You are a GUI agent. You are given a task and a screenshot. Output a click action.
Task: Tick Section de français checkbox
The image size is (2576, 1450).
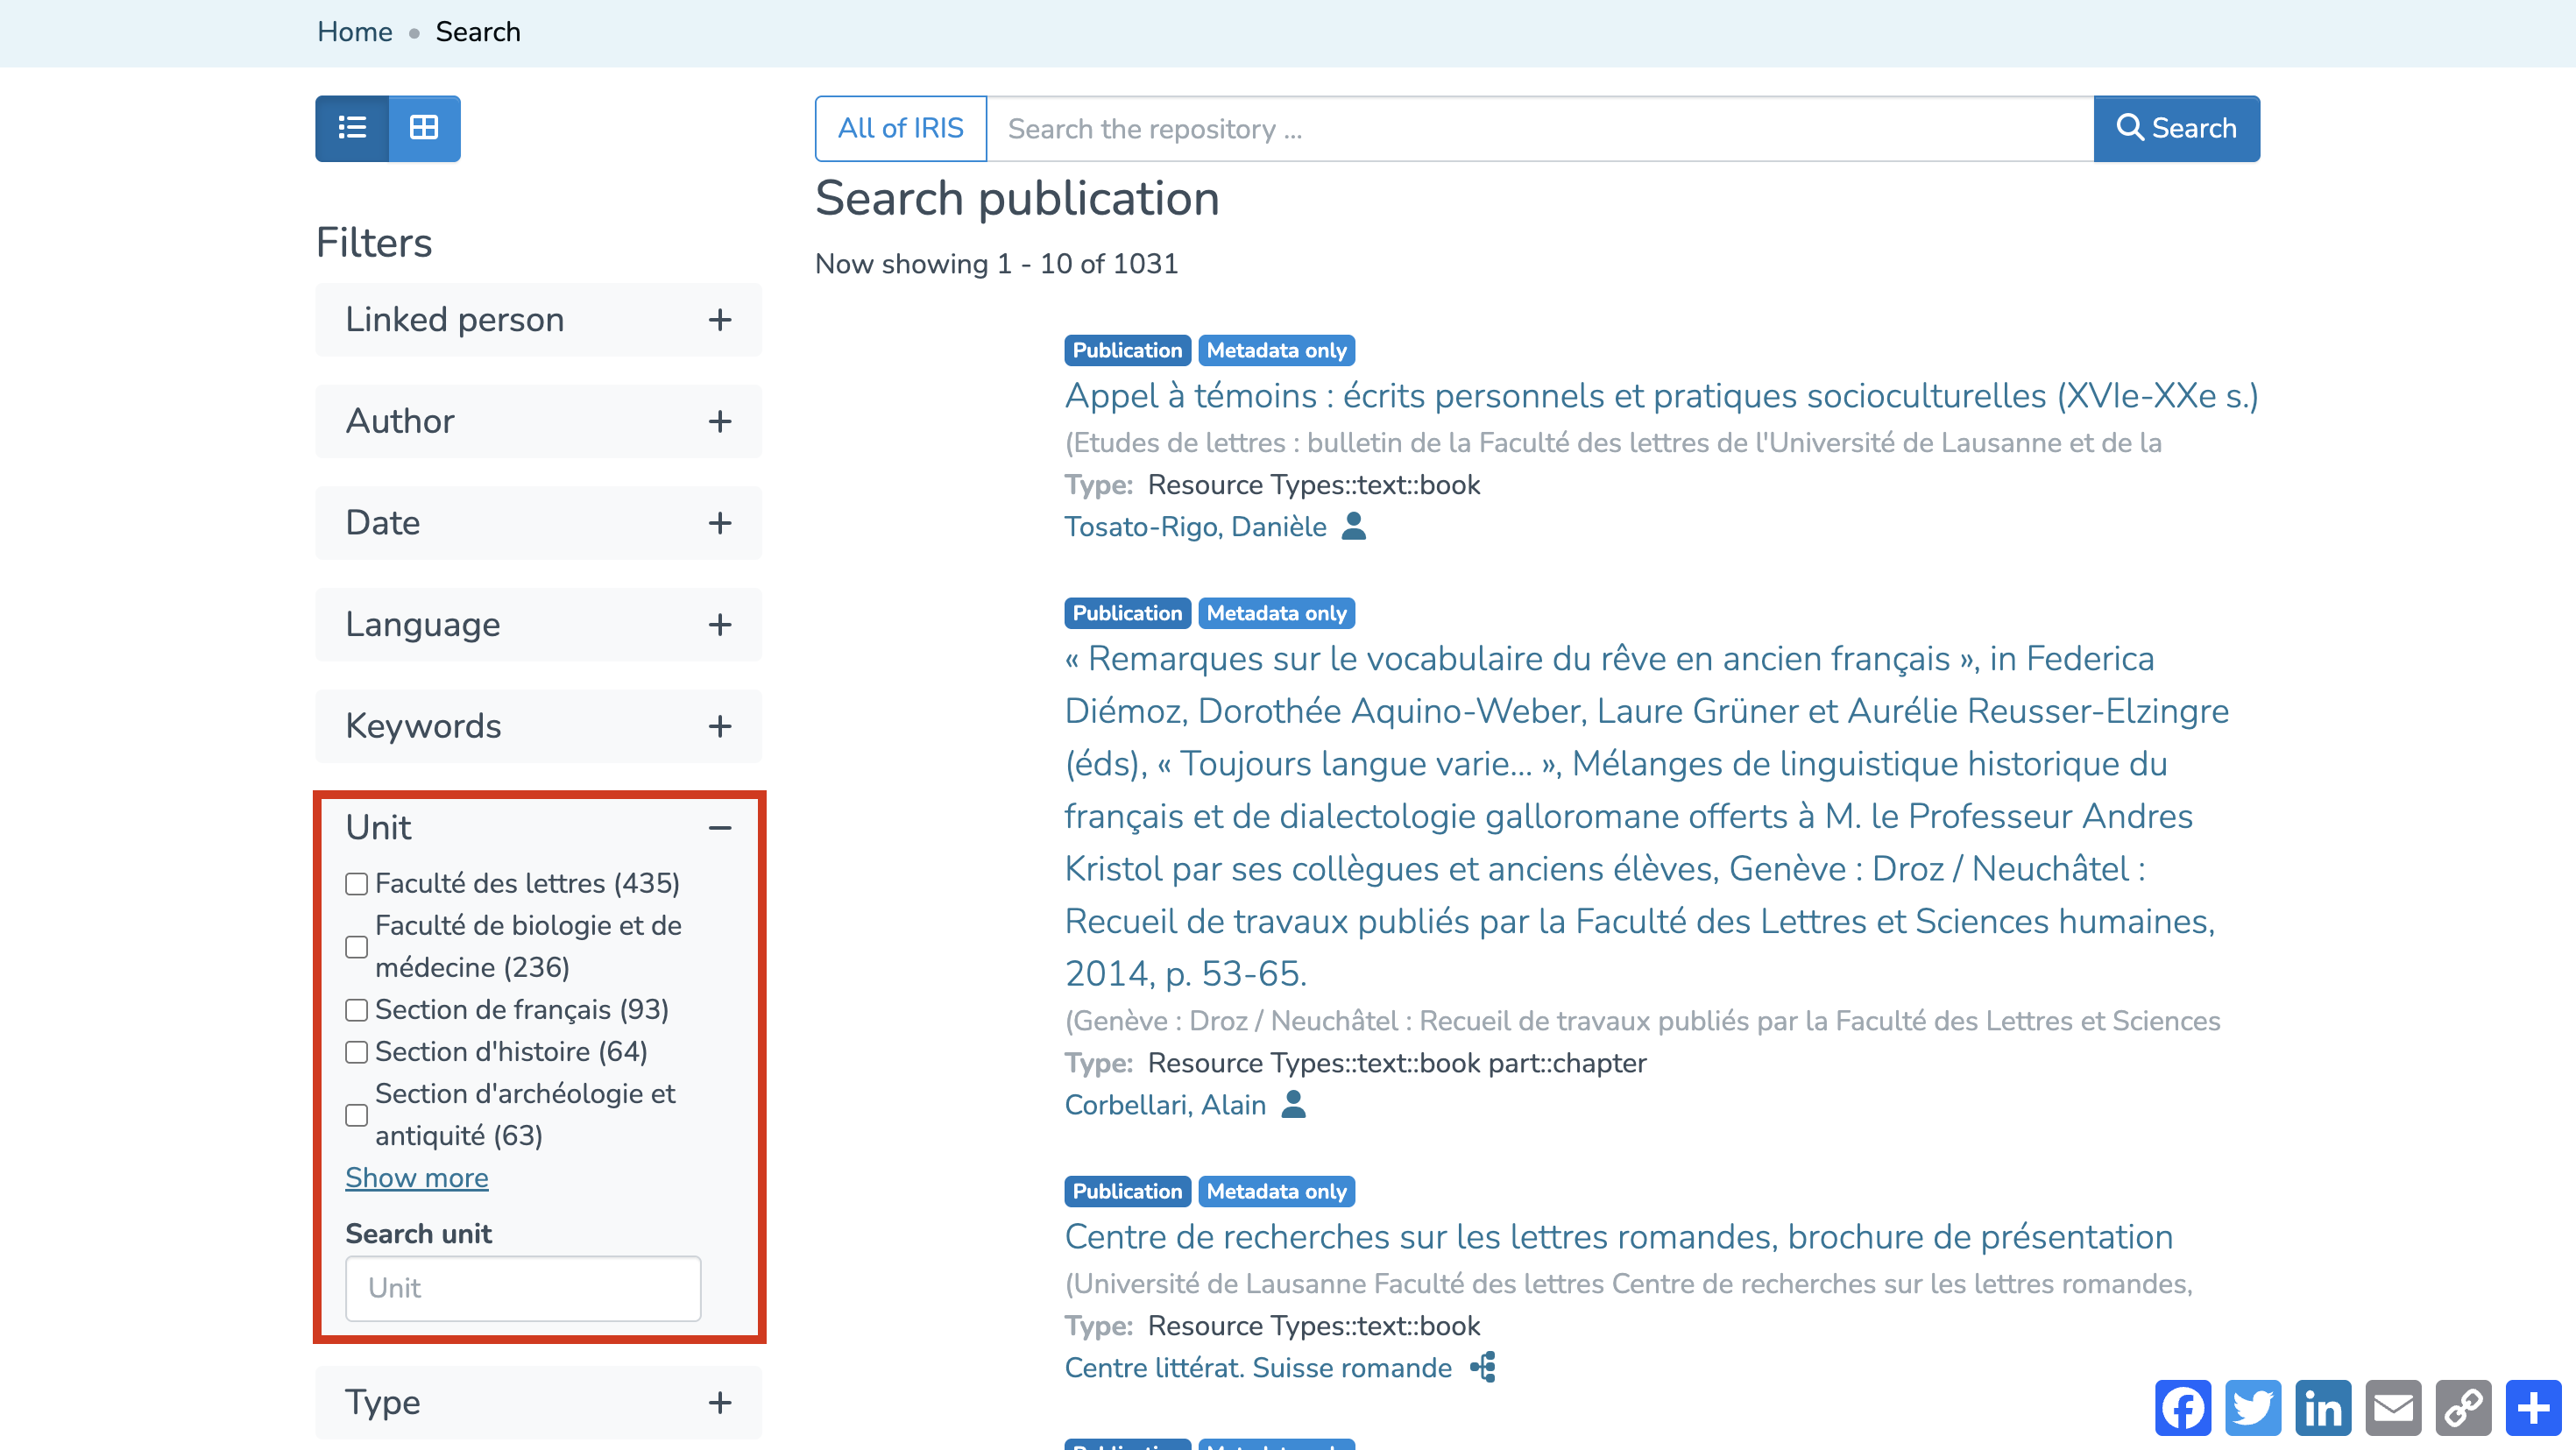point(357,1010)
